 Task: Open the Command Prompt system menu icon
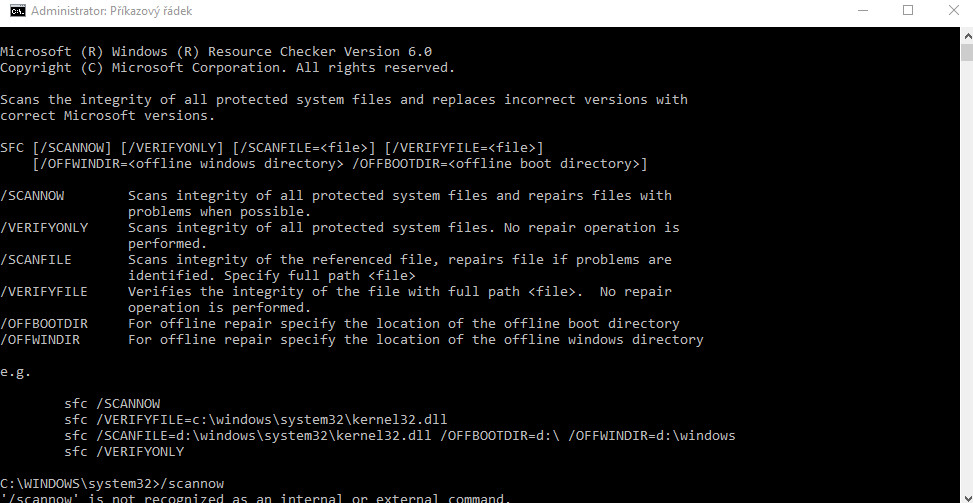[x=17, y=11]
